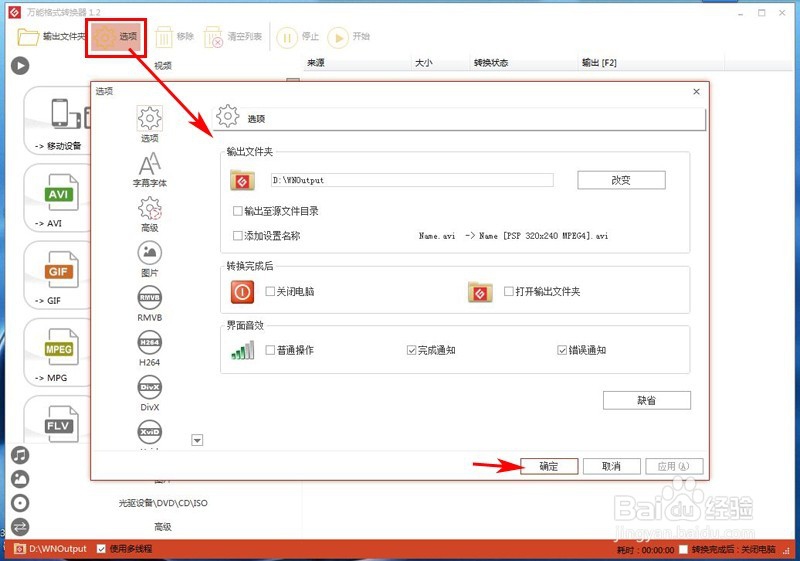Viewport: 800px width, 561px height.
Task: Select the video category play icon in sidebar
Action: [20, 65]
